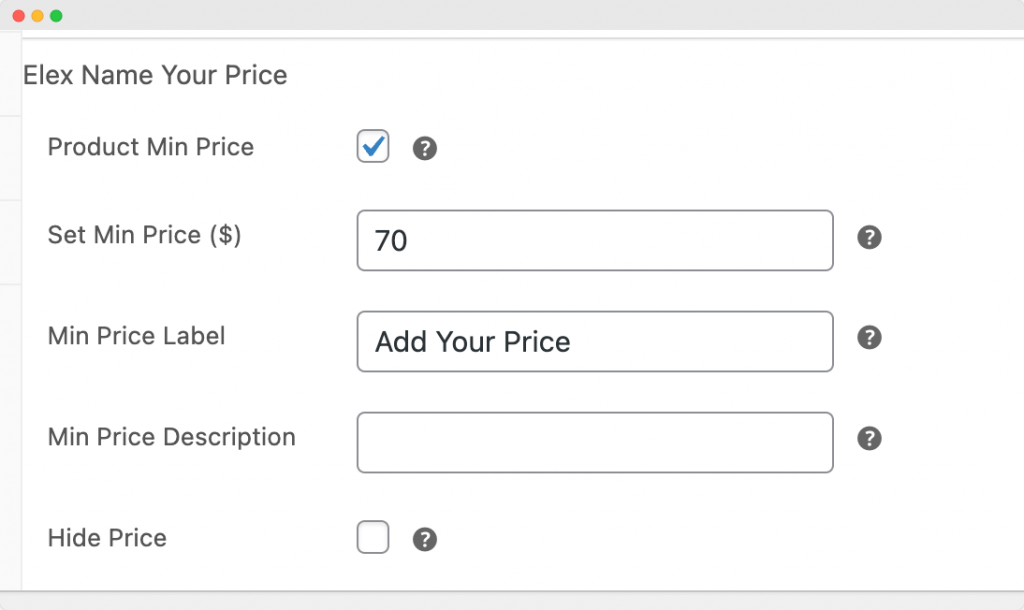Click inside the Set Min Price field showing 70
This screenshot has height=610, width=1024.
point(595,240)
